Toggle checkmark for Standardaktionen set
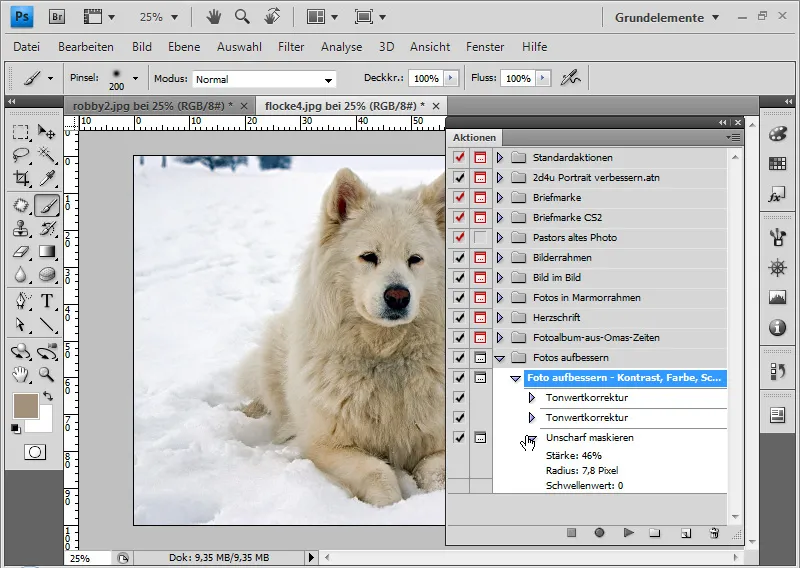Image resolution: width=800 pixels, height=568 pixels. pyautogui.click(x=459, y=157)
